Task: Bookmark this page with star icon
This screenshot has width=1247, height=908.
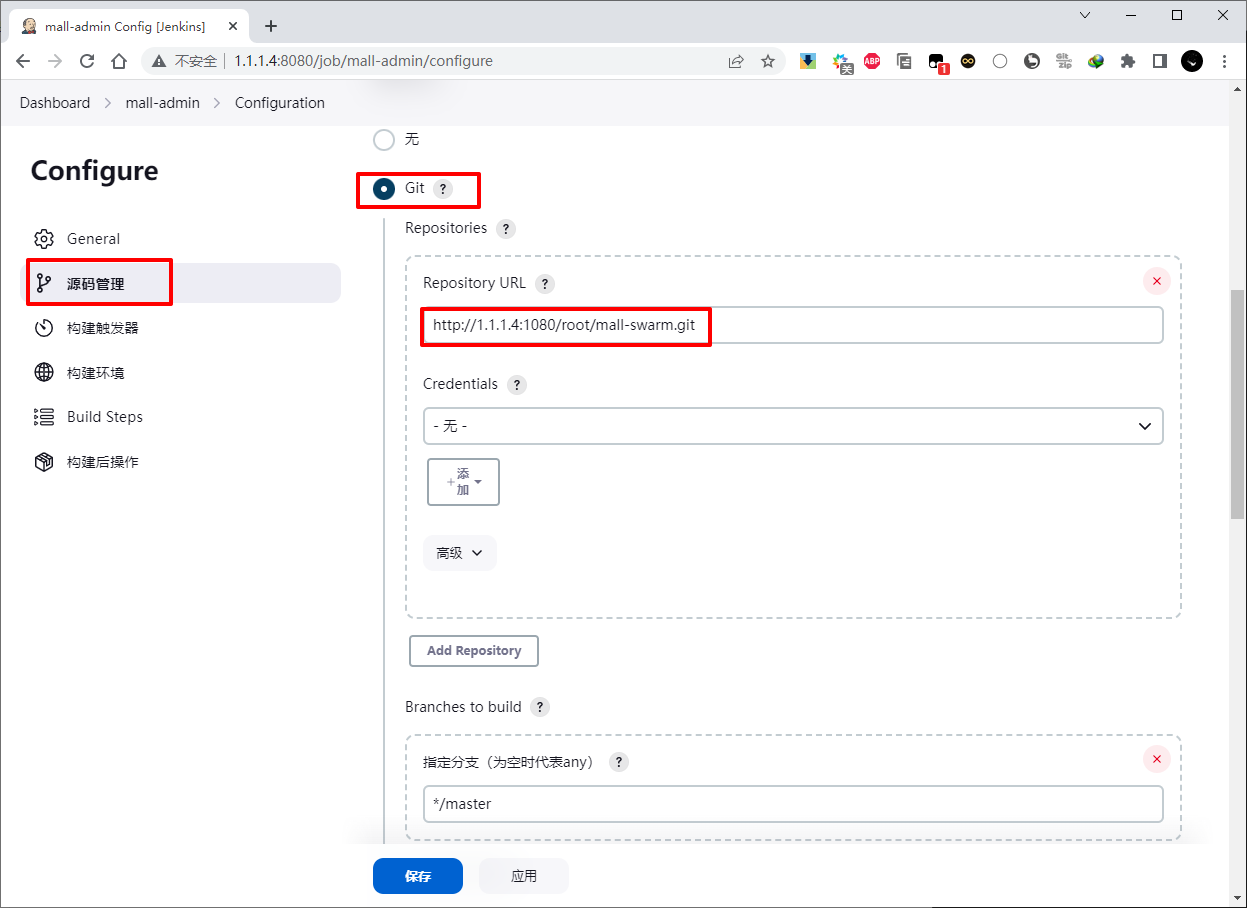Action: 768,61
